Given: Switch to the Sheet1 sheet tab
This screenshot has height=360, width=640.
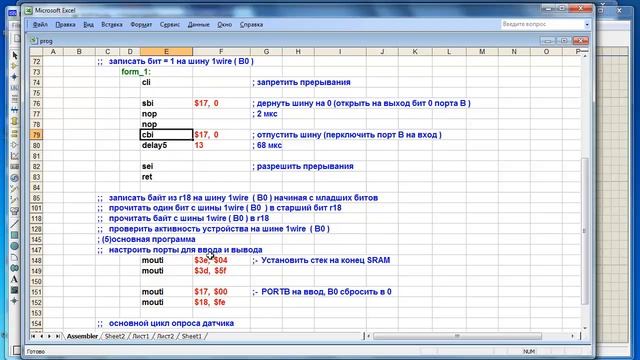Looking at the screenshot, I should pyautogui.click(x=191, y=336).
